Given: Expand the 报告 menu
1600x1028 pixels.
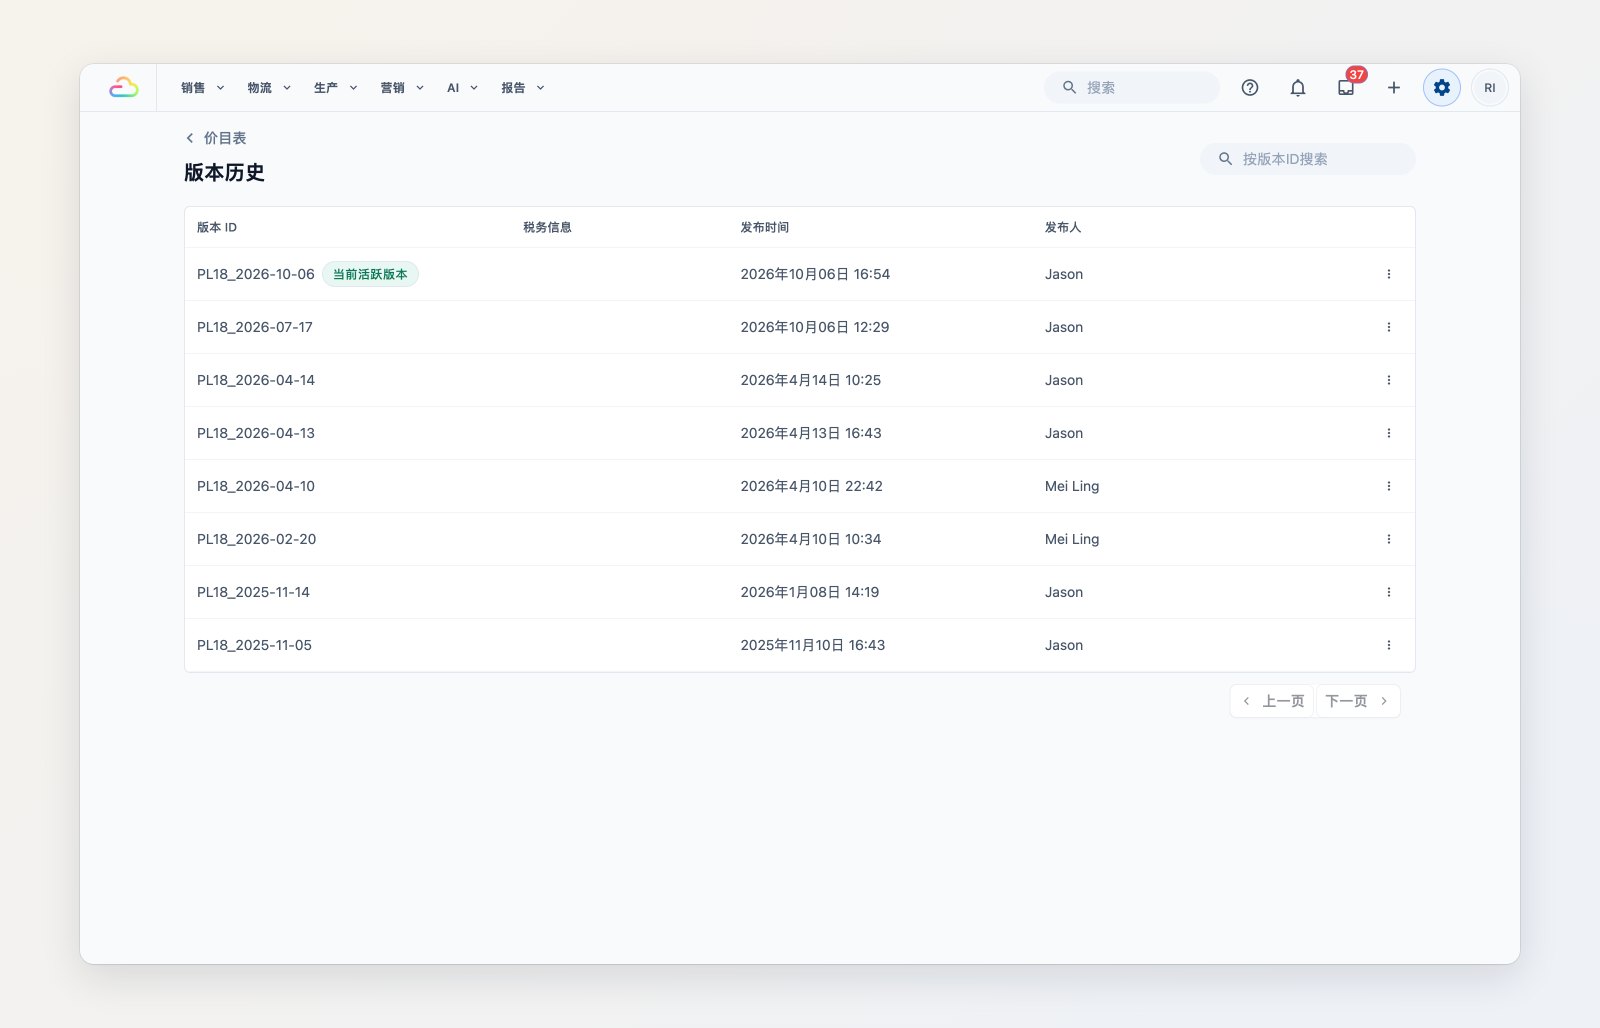Looking at the screenshot, I should (x=523, y=88).
